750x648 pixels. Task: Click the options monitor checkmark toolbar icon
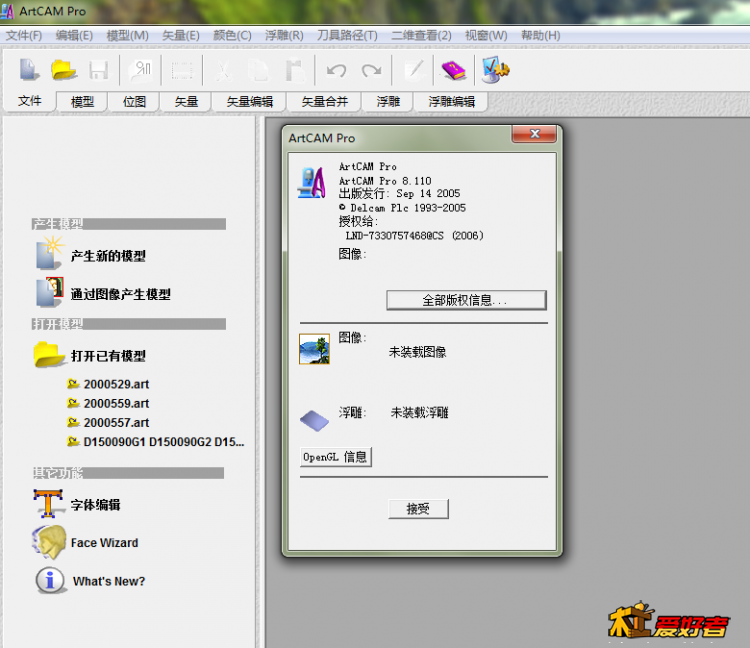496,70
